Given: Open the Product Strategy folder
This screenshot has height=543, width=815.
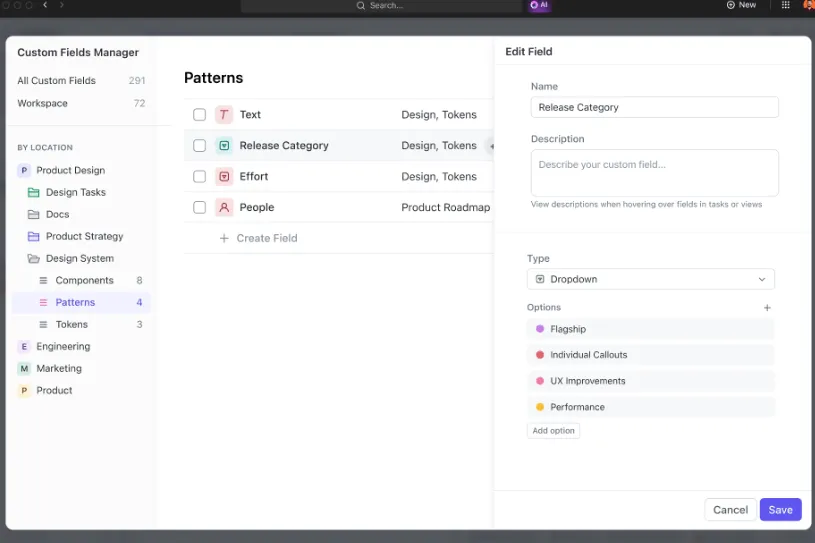Looking at the screenshot, I should 84,236.
